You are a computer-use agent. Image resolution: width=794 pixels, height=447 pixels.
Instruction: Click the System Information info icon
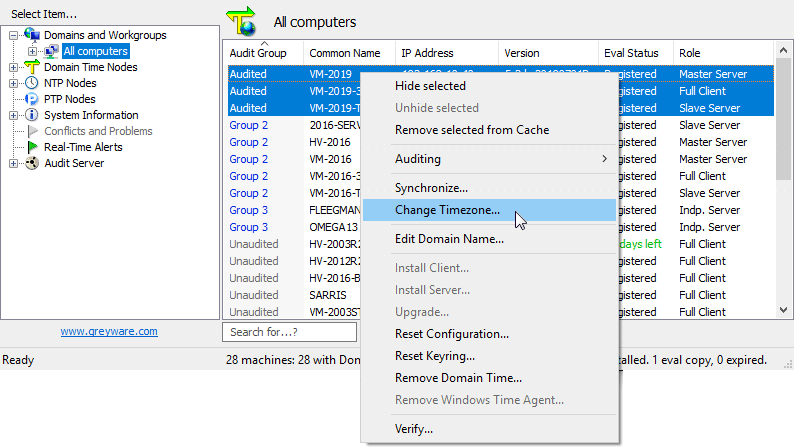[x=32, y=115]
